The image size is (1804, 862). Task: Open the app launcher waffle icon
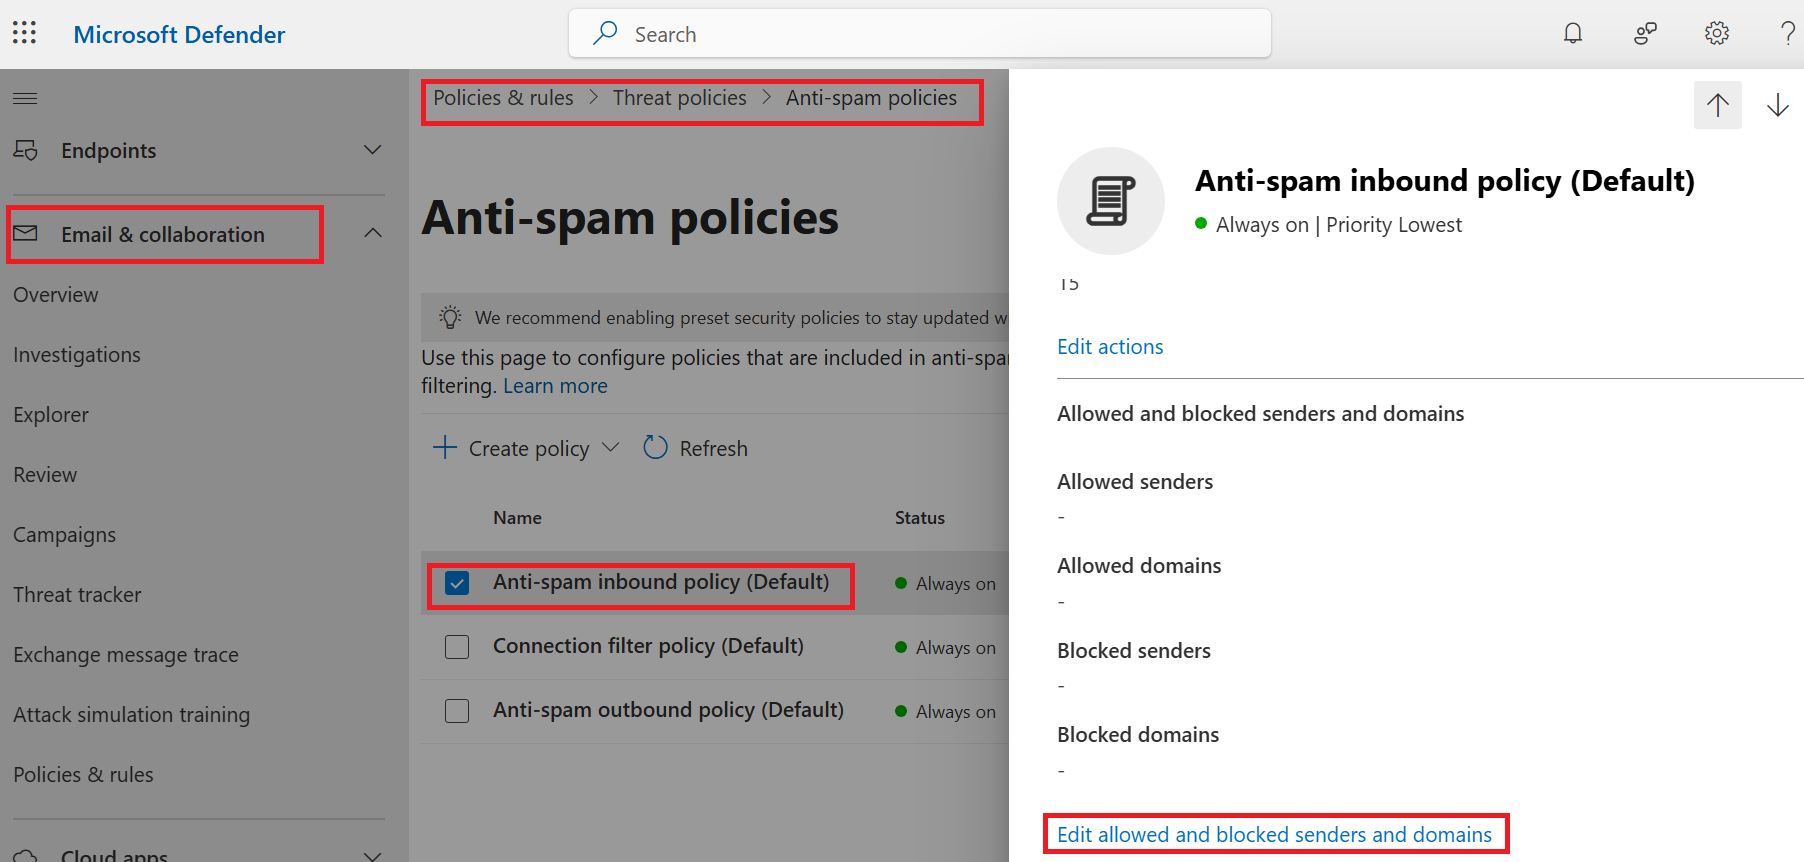pos(24,33)
